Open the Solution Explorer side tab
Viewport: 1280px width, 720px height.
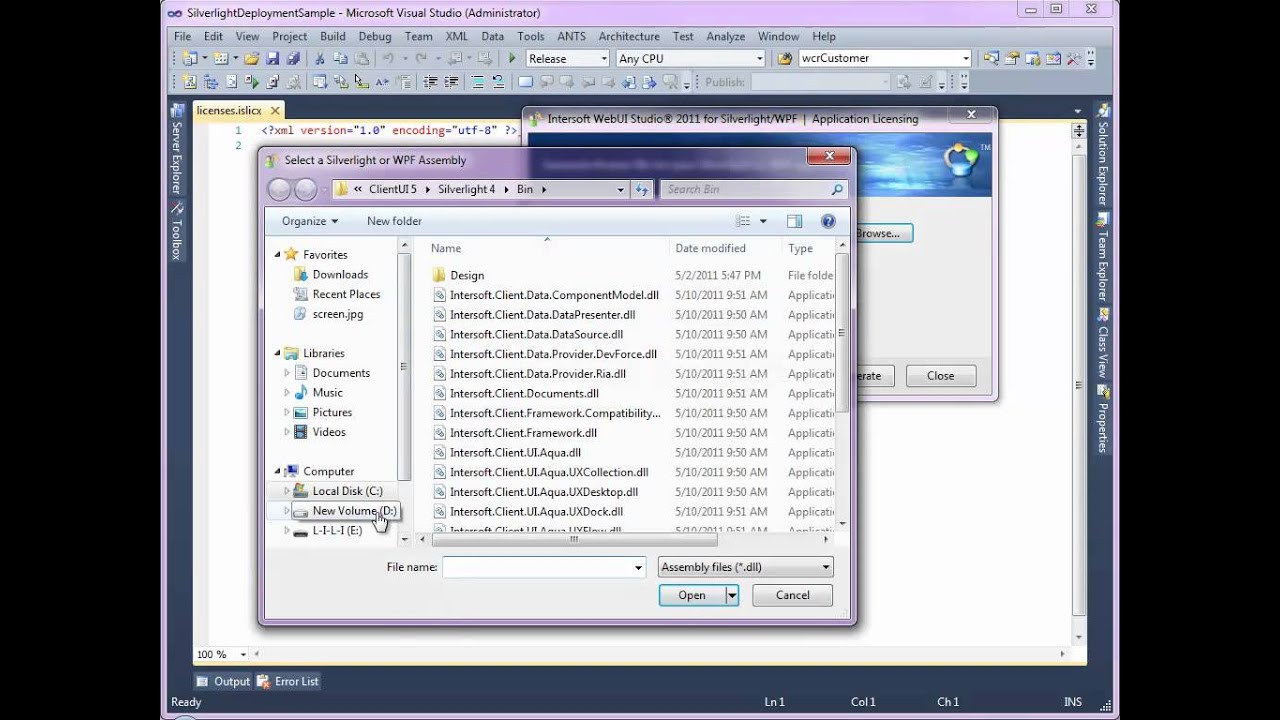1103,156
